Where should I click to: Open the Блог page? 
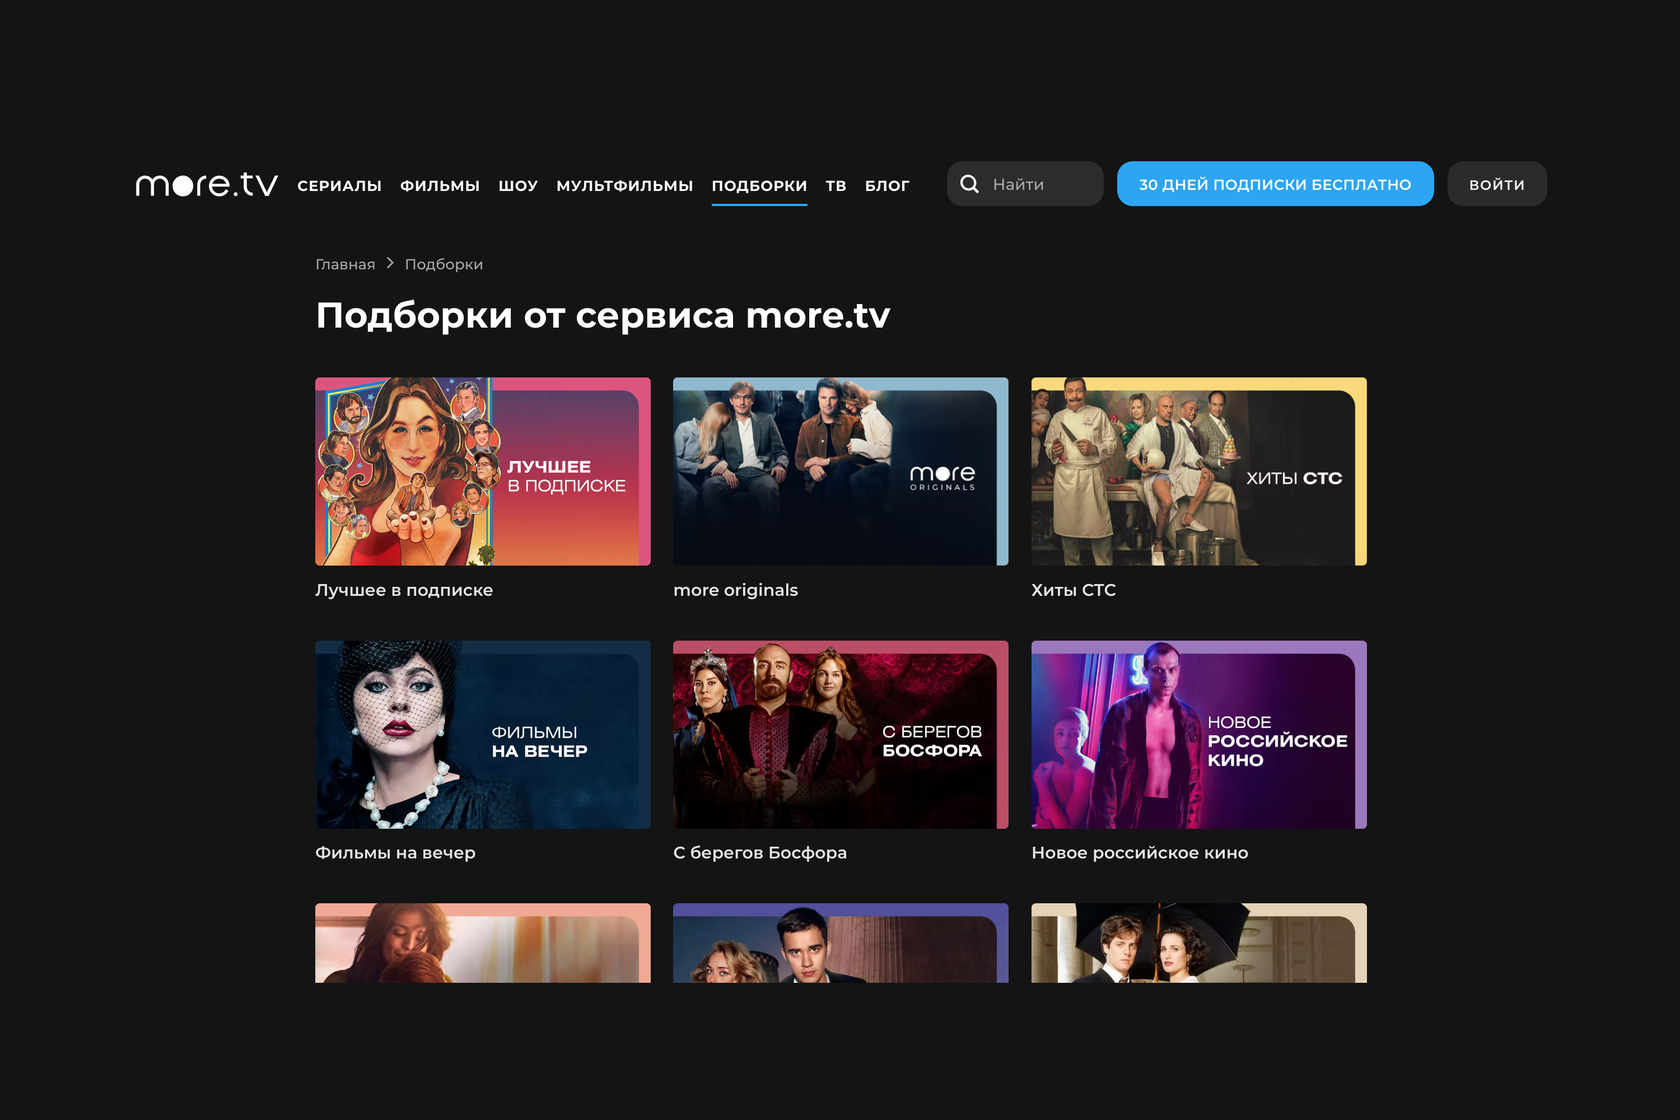pyautogui.click(x=887, y=185)
